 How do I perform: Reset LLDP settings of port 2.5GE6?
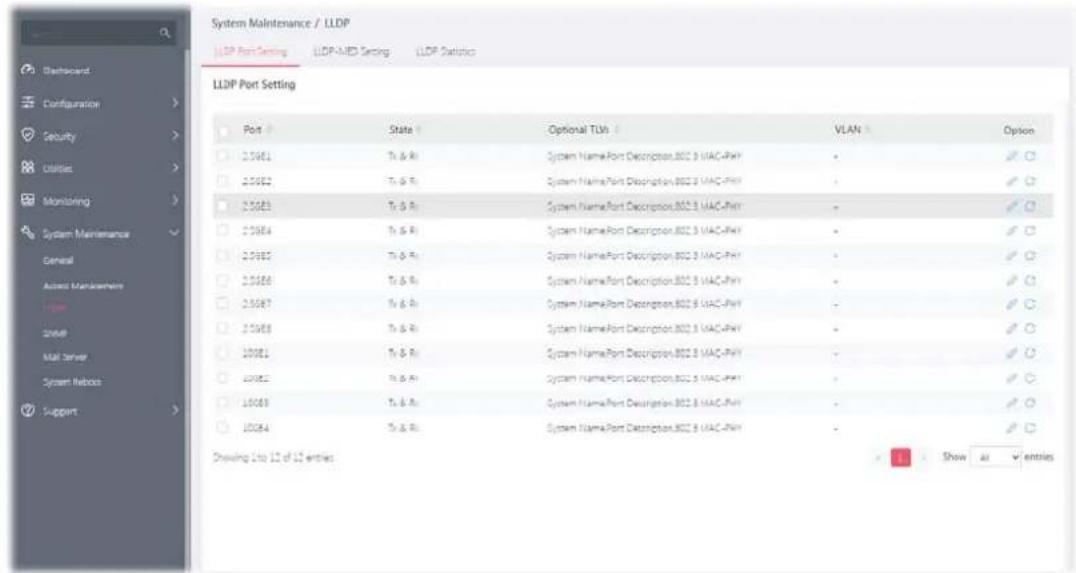[1030, 280]
